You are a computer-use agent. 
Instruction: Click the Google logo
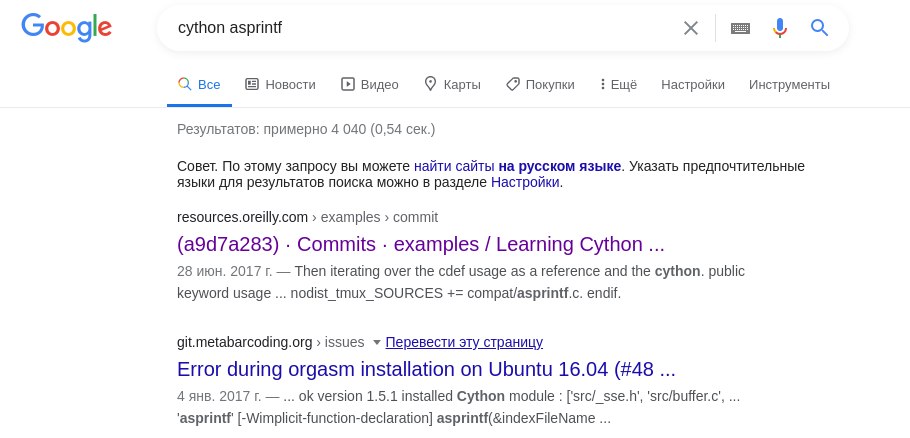(67, 28)
